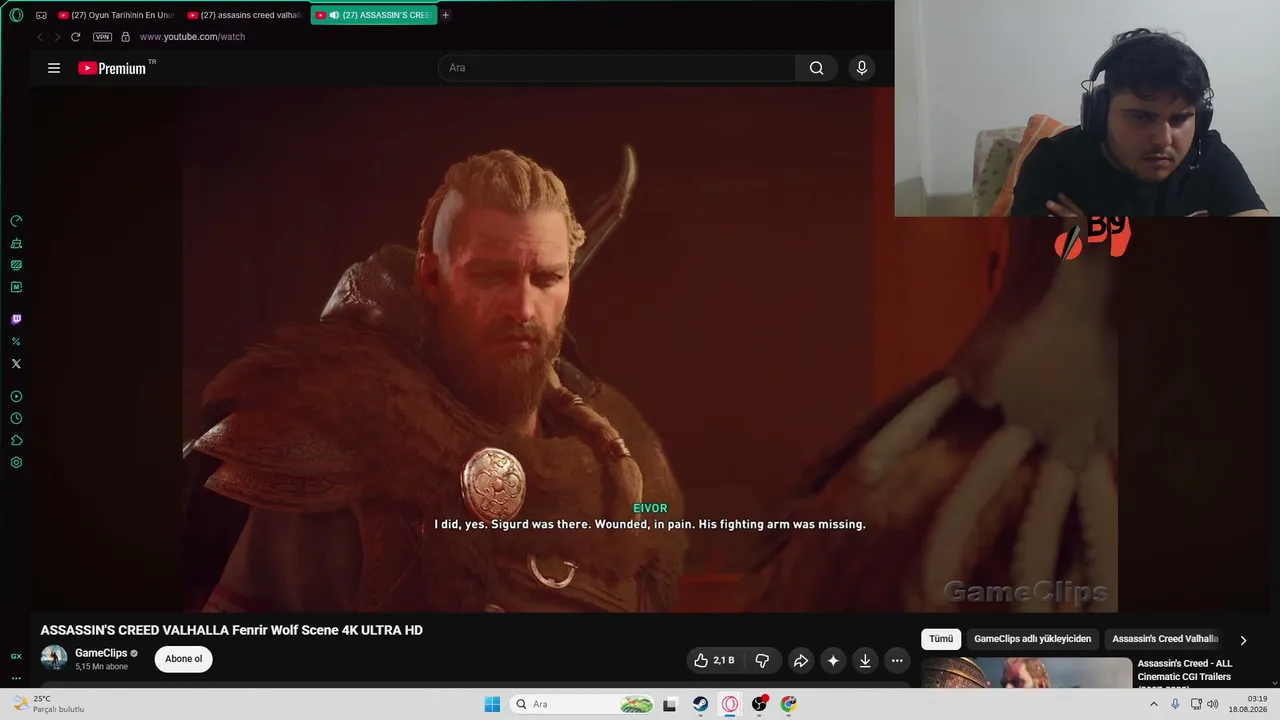1280x720 pixels.
Task: Open a new browser tab
Action: pos(446,15)
